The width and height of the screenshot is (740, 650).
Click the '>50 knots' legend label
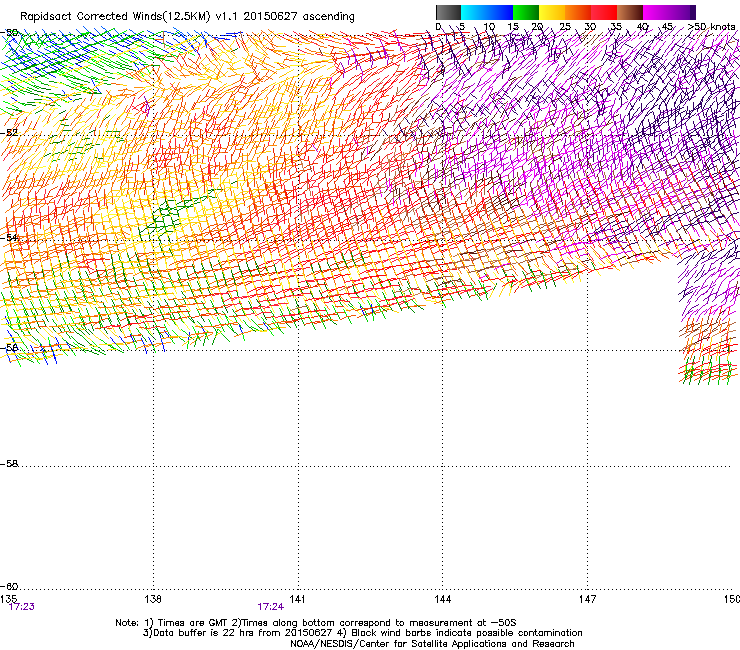pyautogui.click(x=711, y=27)
